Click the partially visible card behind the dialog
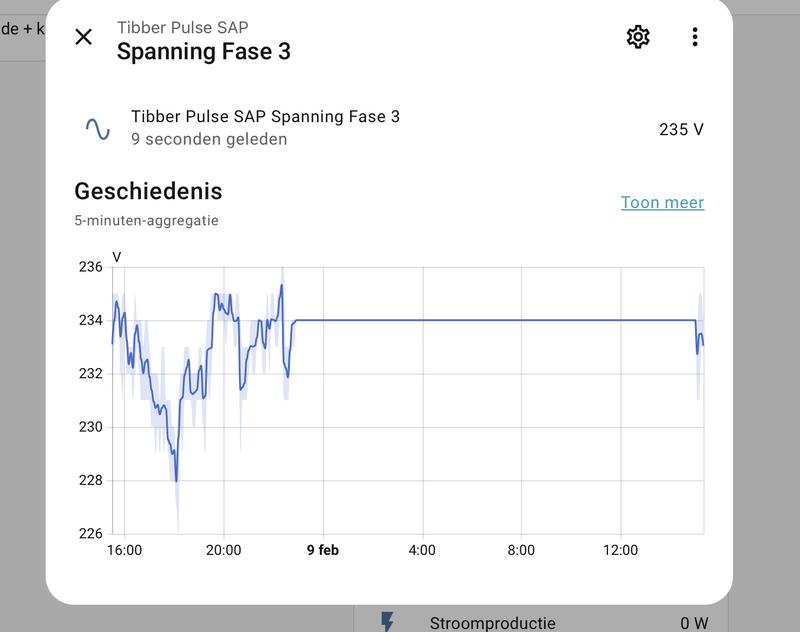 [x=20, y=32]
